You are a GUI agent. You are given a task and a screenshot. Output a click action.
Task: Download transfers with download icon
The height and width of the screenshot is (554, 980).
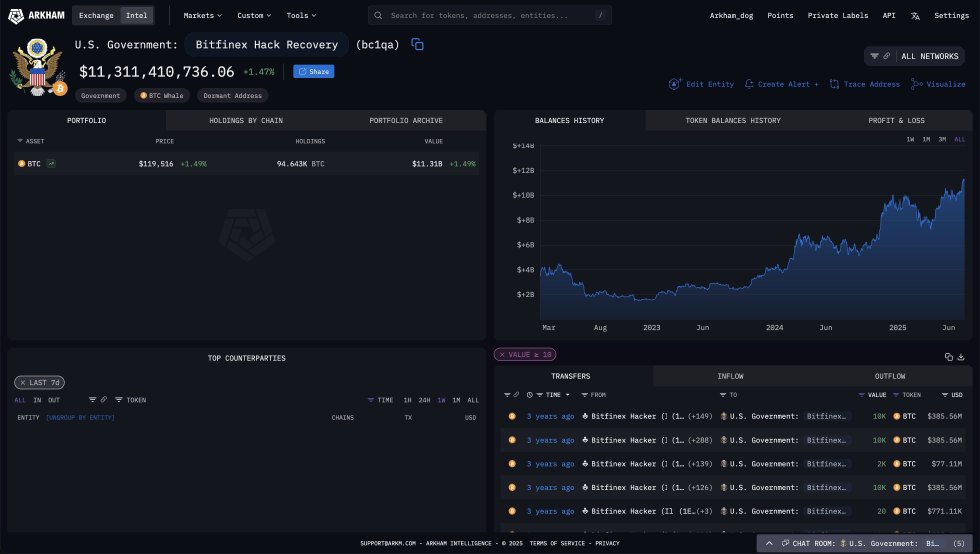961,357
